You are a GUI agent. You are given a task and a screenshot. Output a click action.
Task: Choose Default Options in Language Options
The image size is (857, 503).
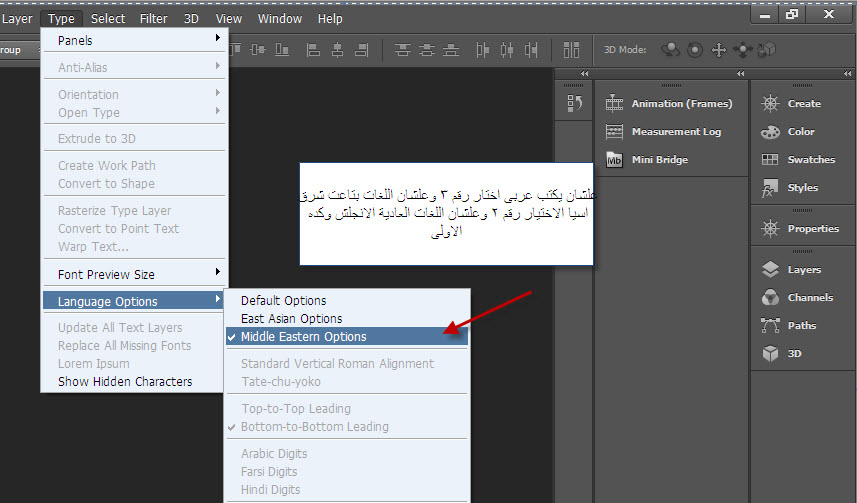point(283,301)
